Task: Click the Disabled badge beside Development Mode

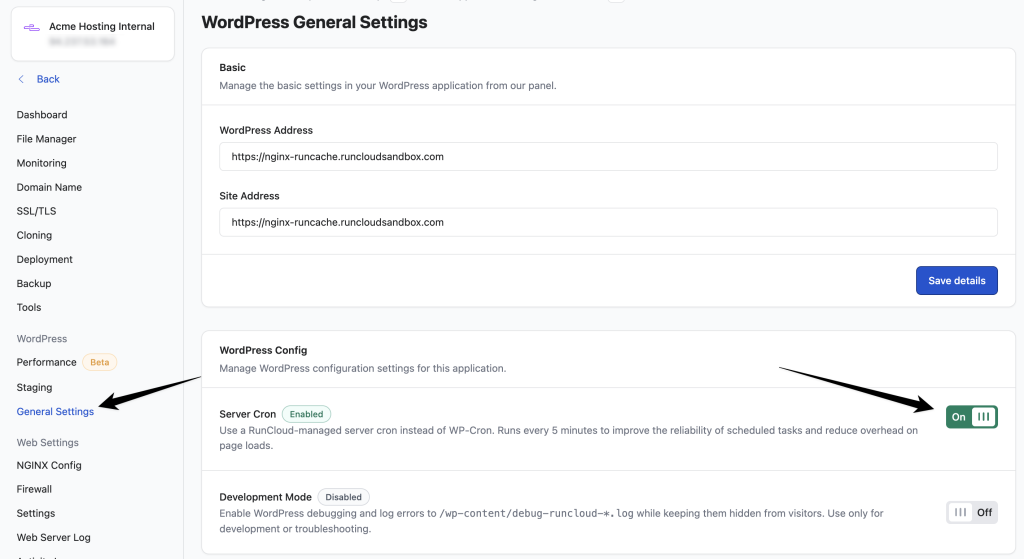Action: 344,497
